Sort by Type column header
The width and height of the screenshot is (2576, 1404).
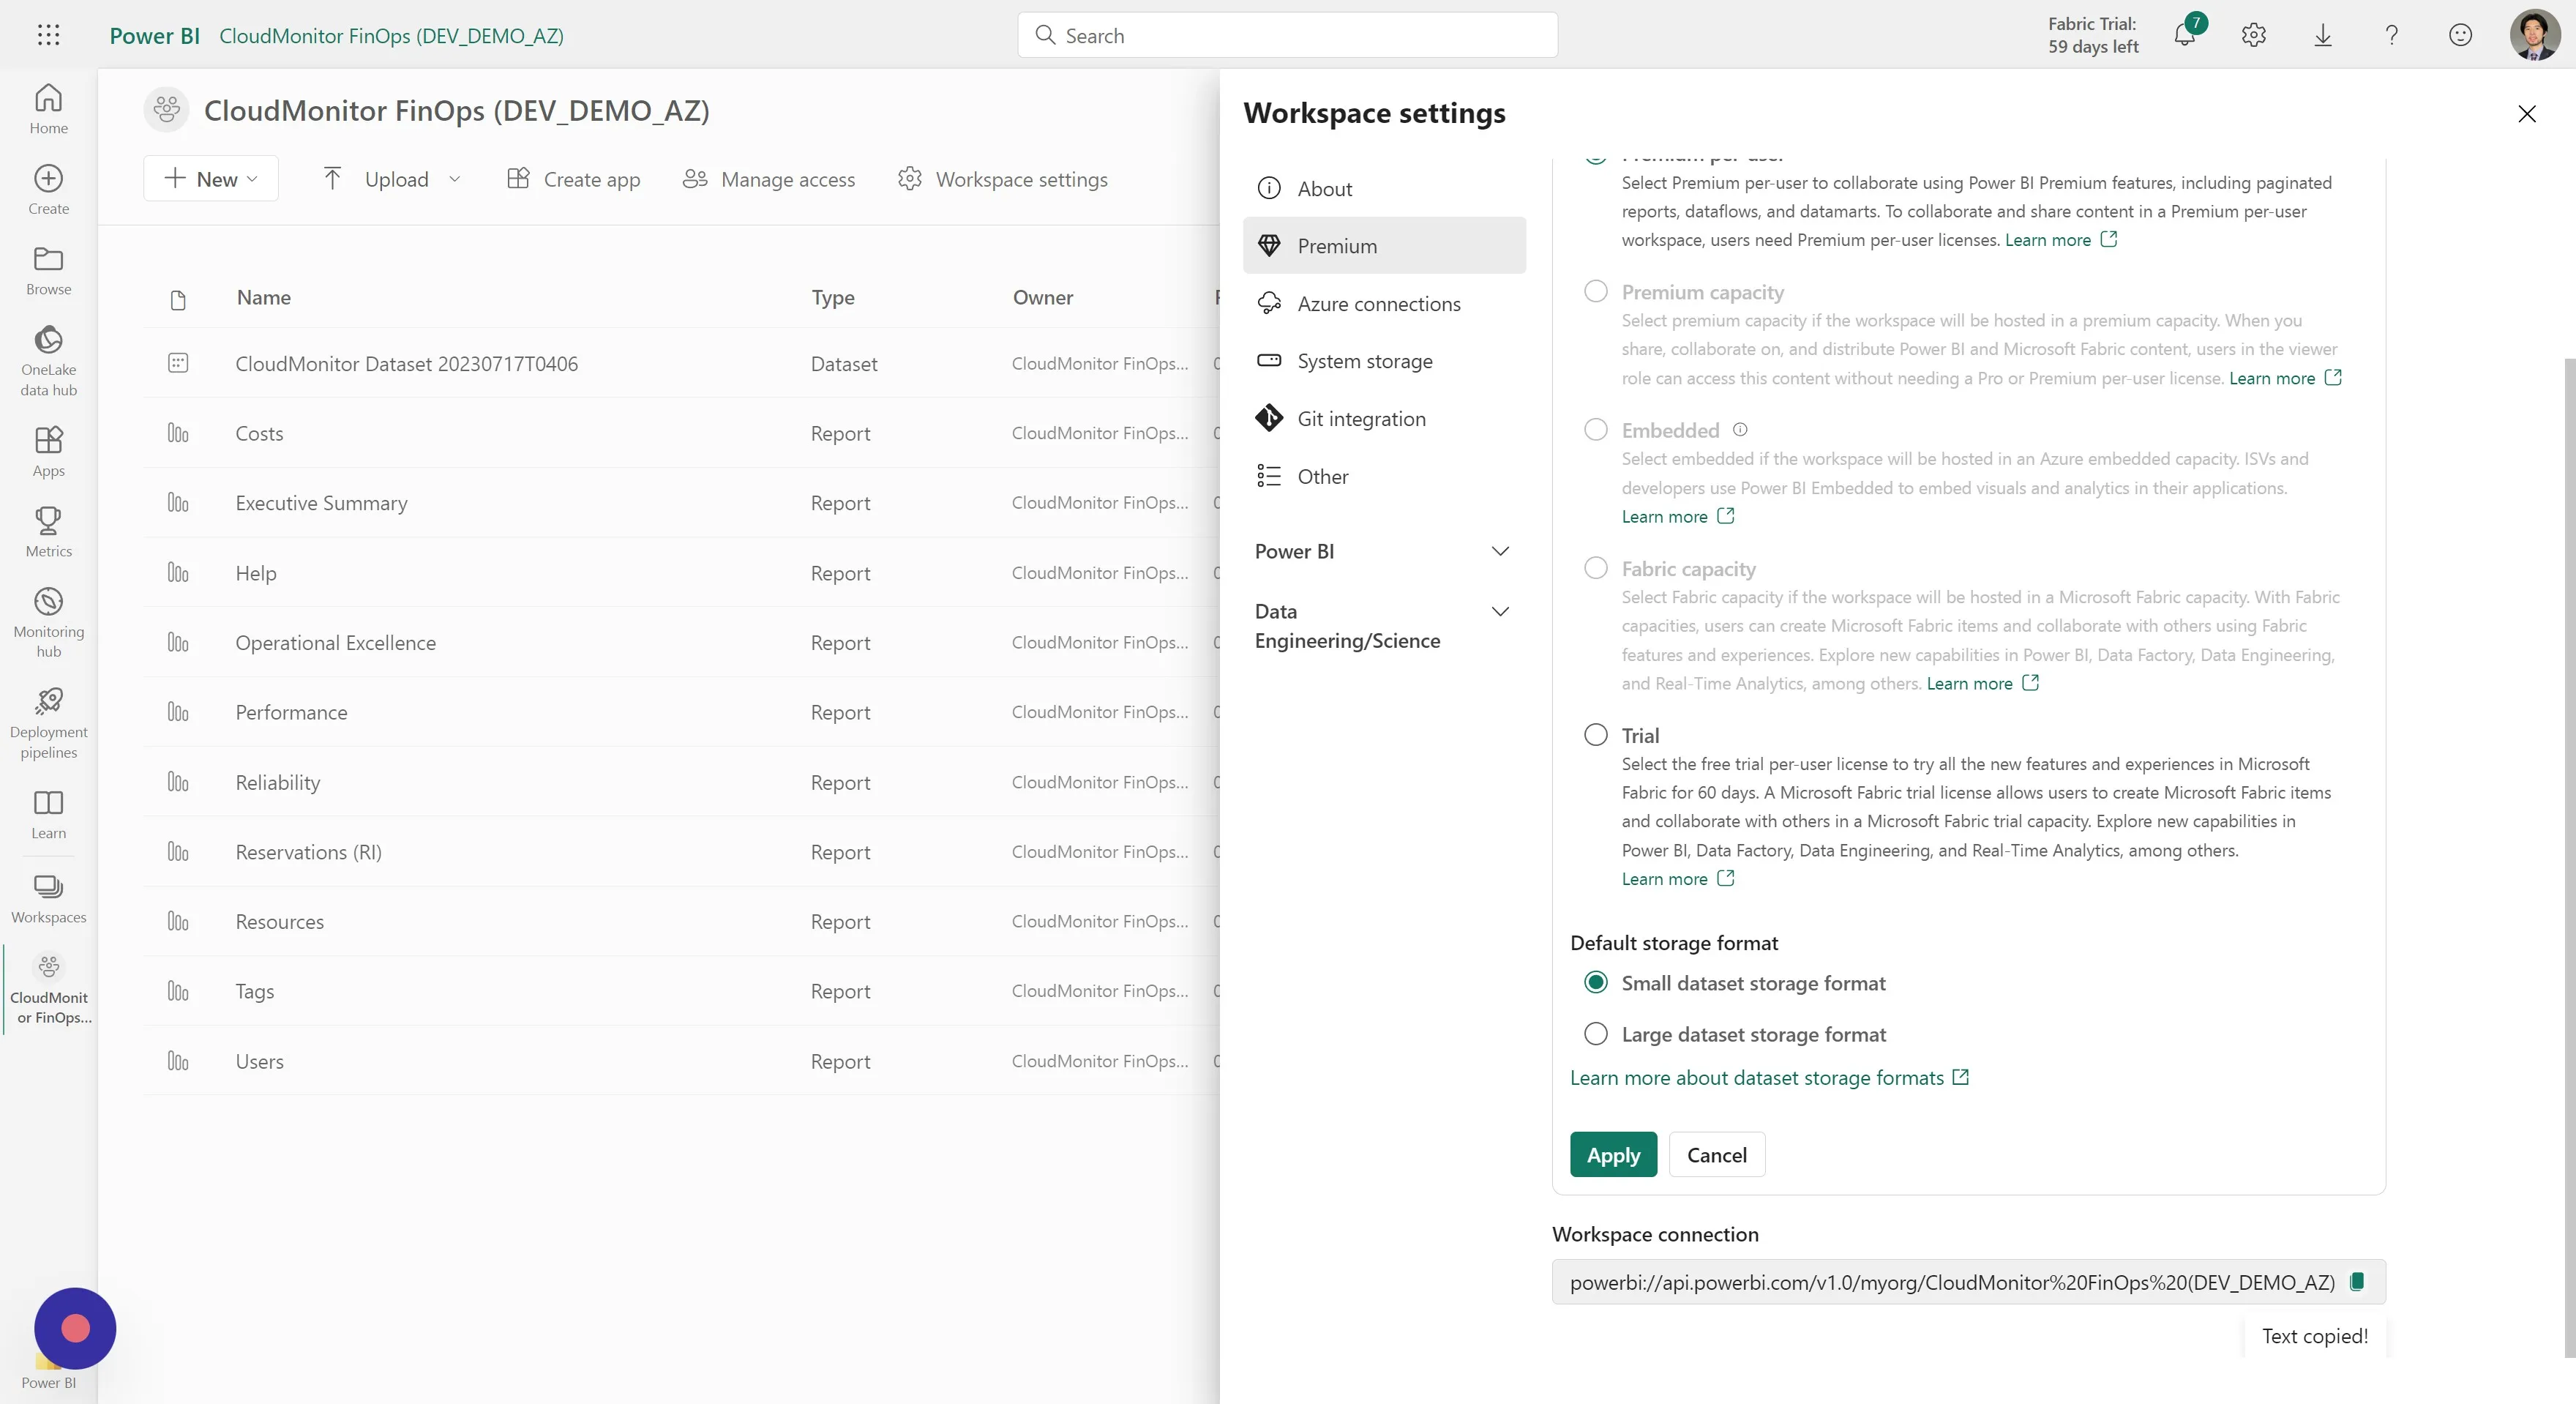coord(832,297)
